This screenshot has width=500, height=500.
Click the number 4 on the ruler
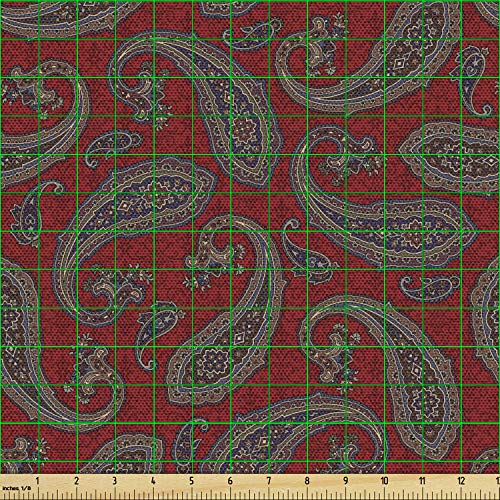153,481
